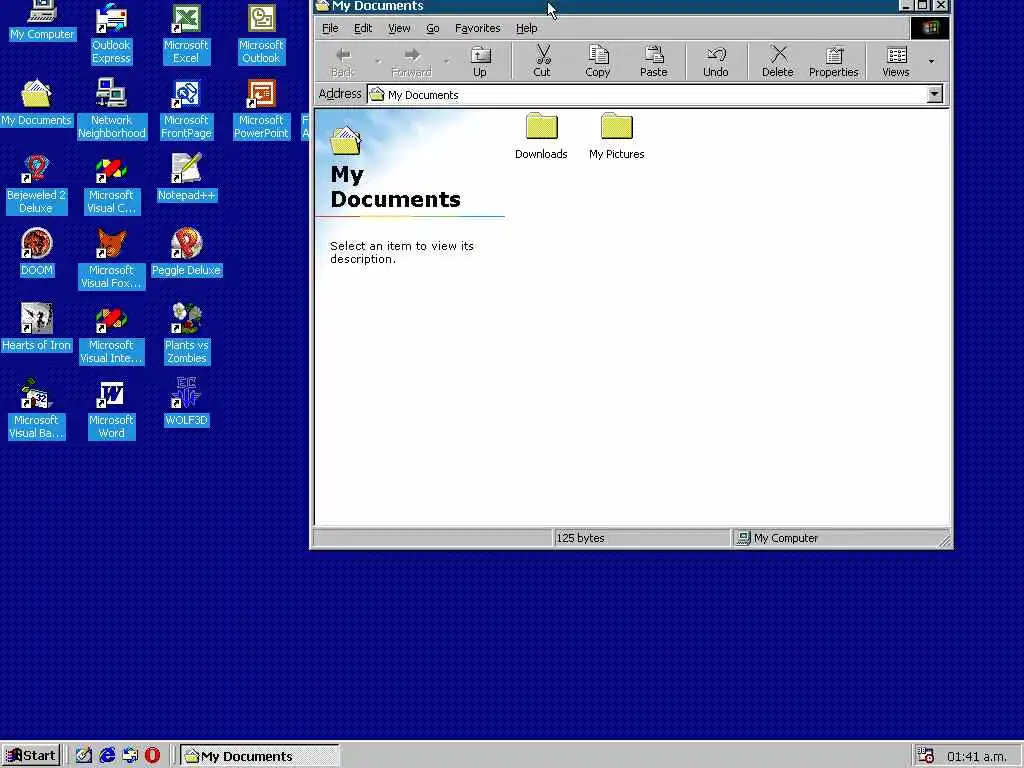Select the My Documents desktop icon
Viewport: 1024px width, 768px height.
36,103
